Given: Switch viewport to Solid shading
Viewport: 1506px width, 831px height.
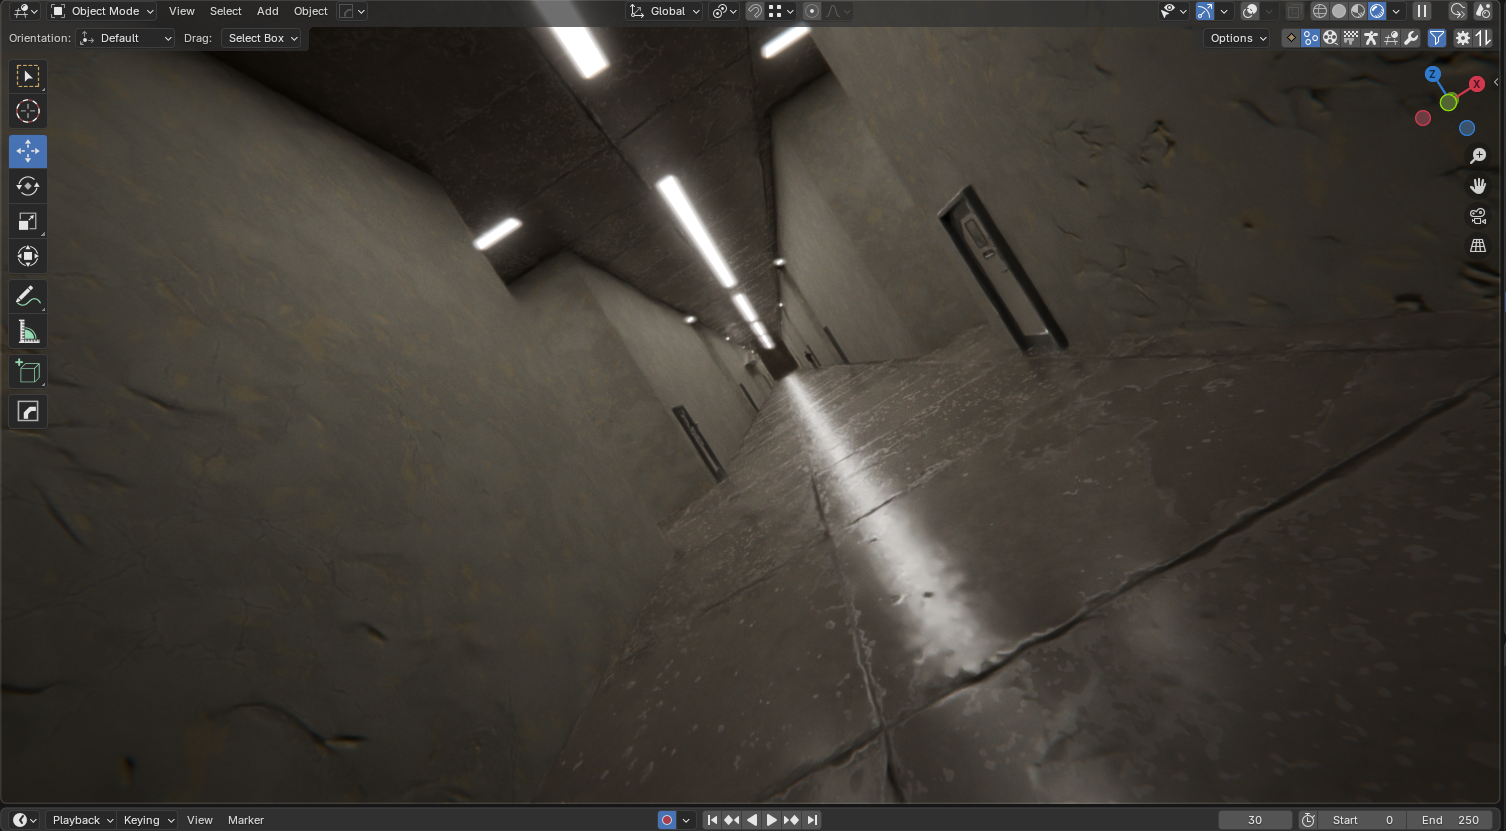Looking at the screenshot, I should [x=1338, y=11].
